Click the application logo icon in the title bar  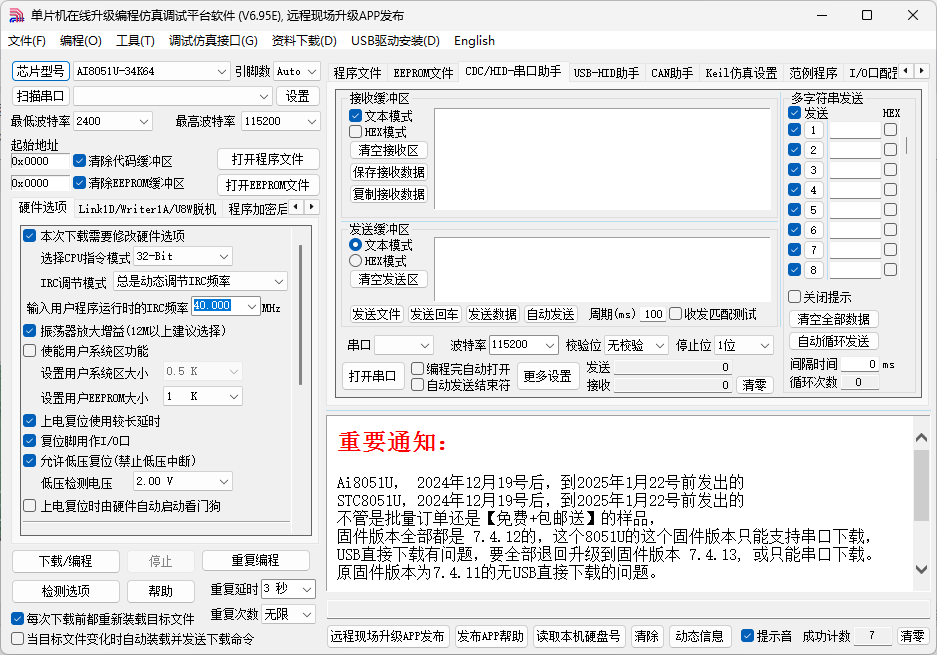click(17, 16)
